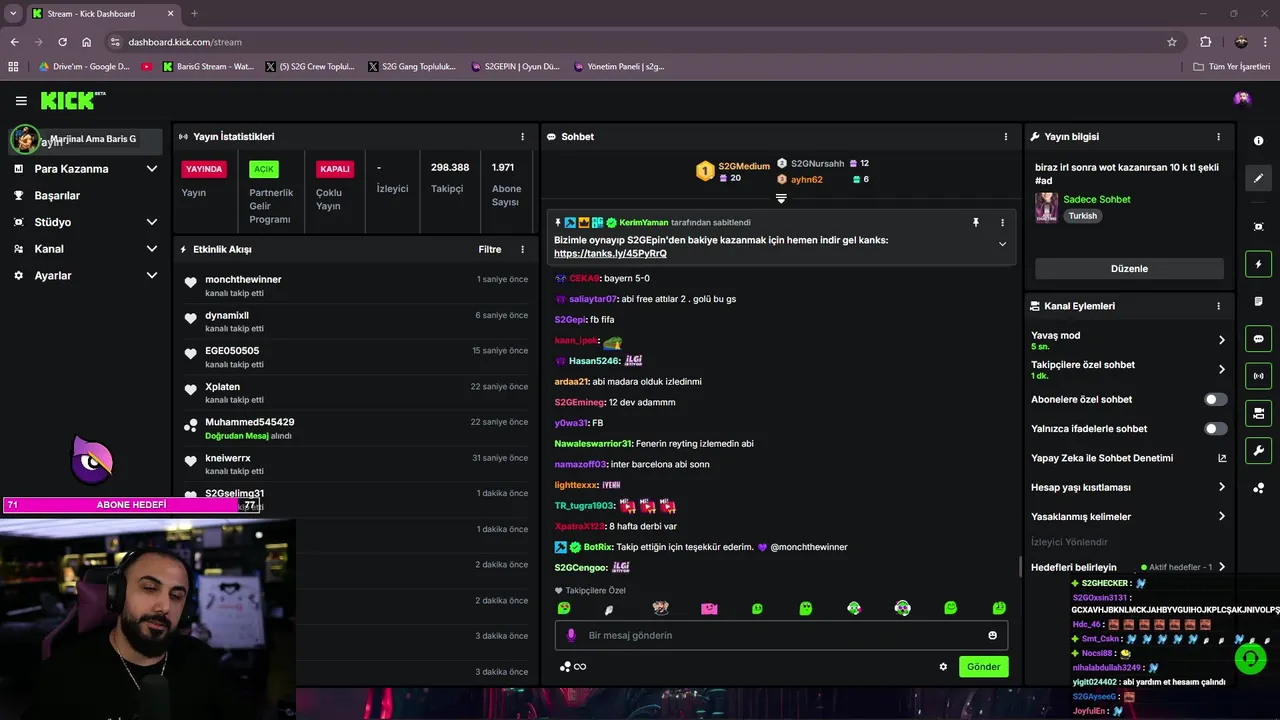Click S2GMedium leaderboard name
Viewport: 1280px width, 720px height.
[x=744, y=167]
